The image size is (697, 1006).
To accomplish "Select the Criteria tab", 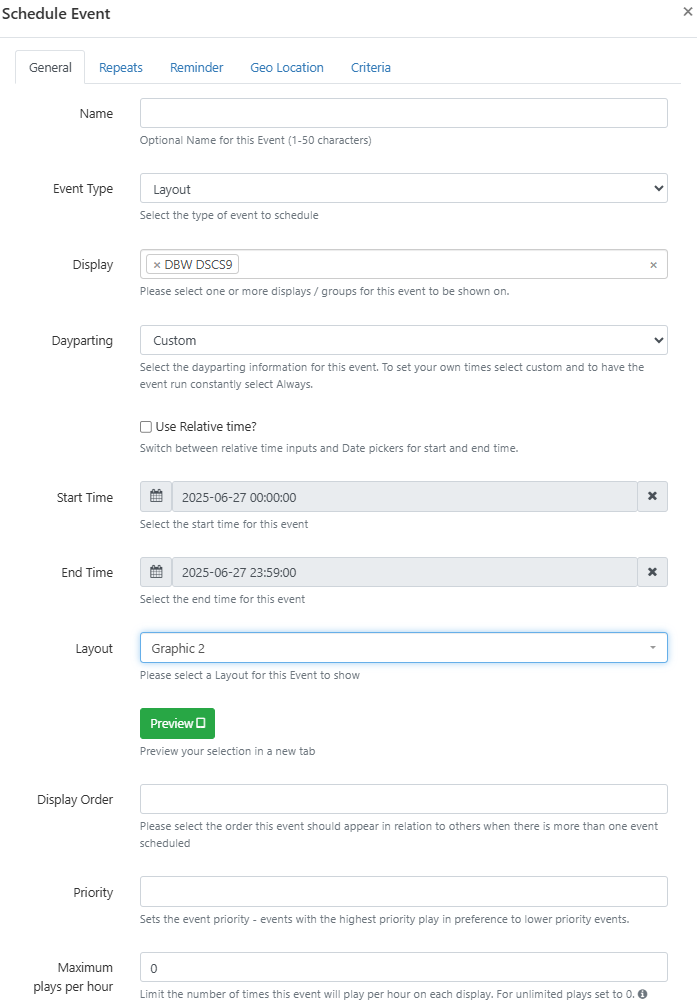I will (x=370, y=67).
